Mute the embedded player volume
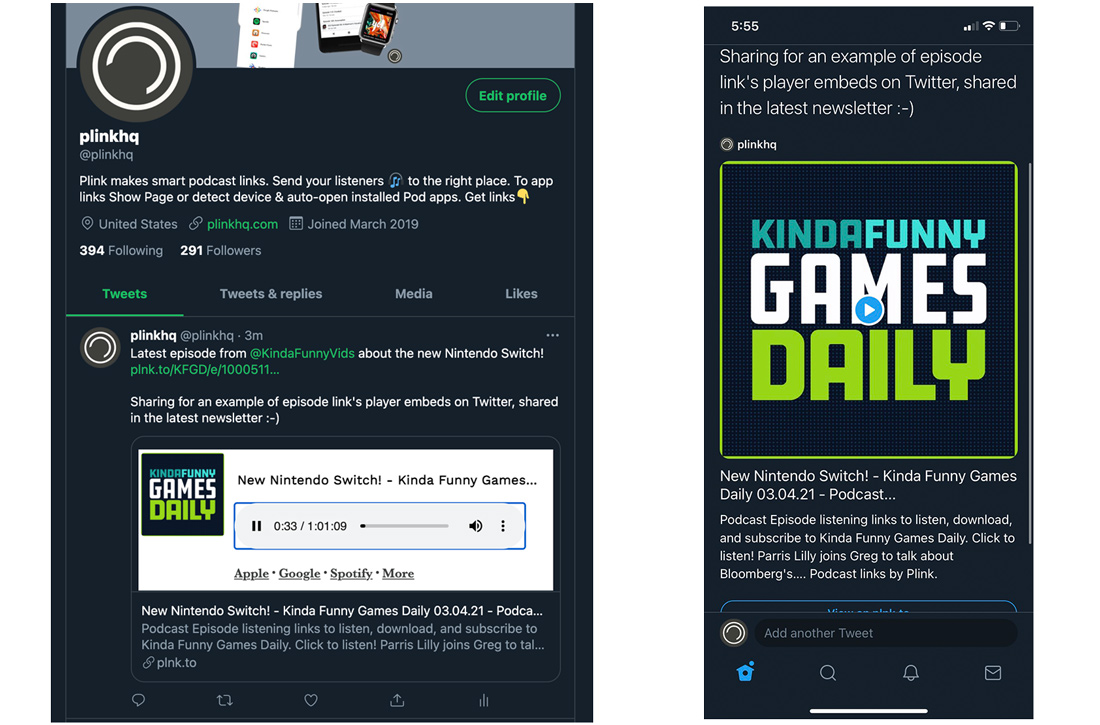The width and height of the screenshot is (1100, 725). (x=476, y=526)
